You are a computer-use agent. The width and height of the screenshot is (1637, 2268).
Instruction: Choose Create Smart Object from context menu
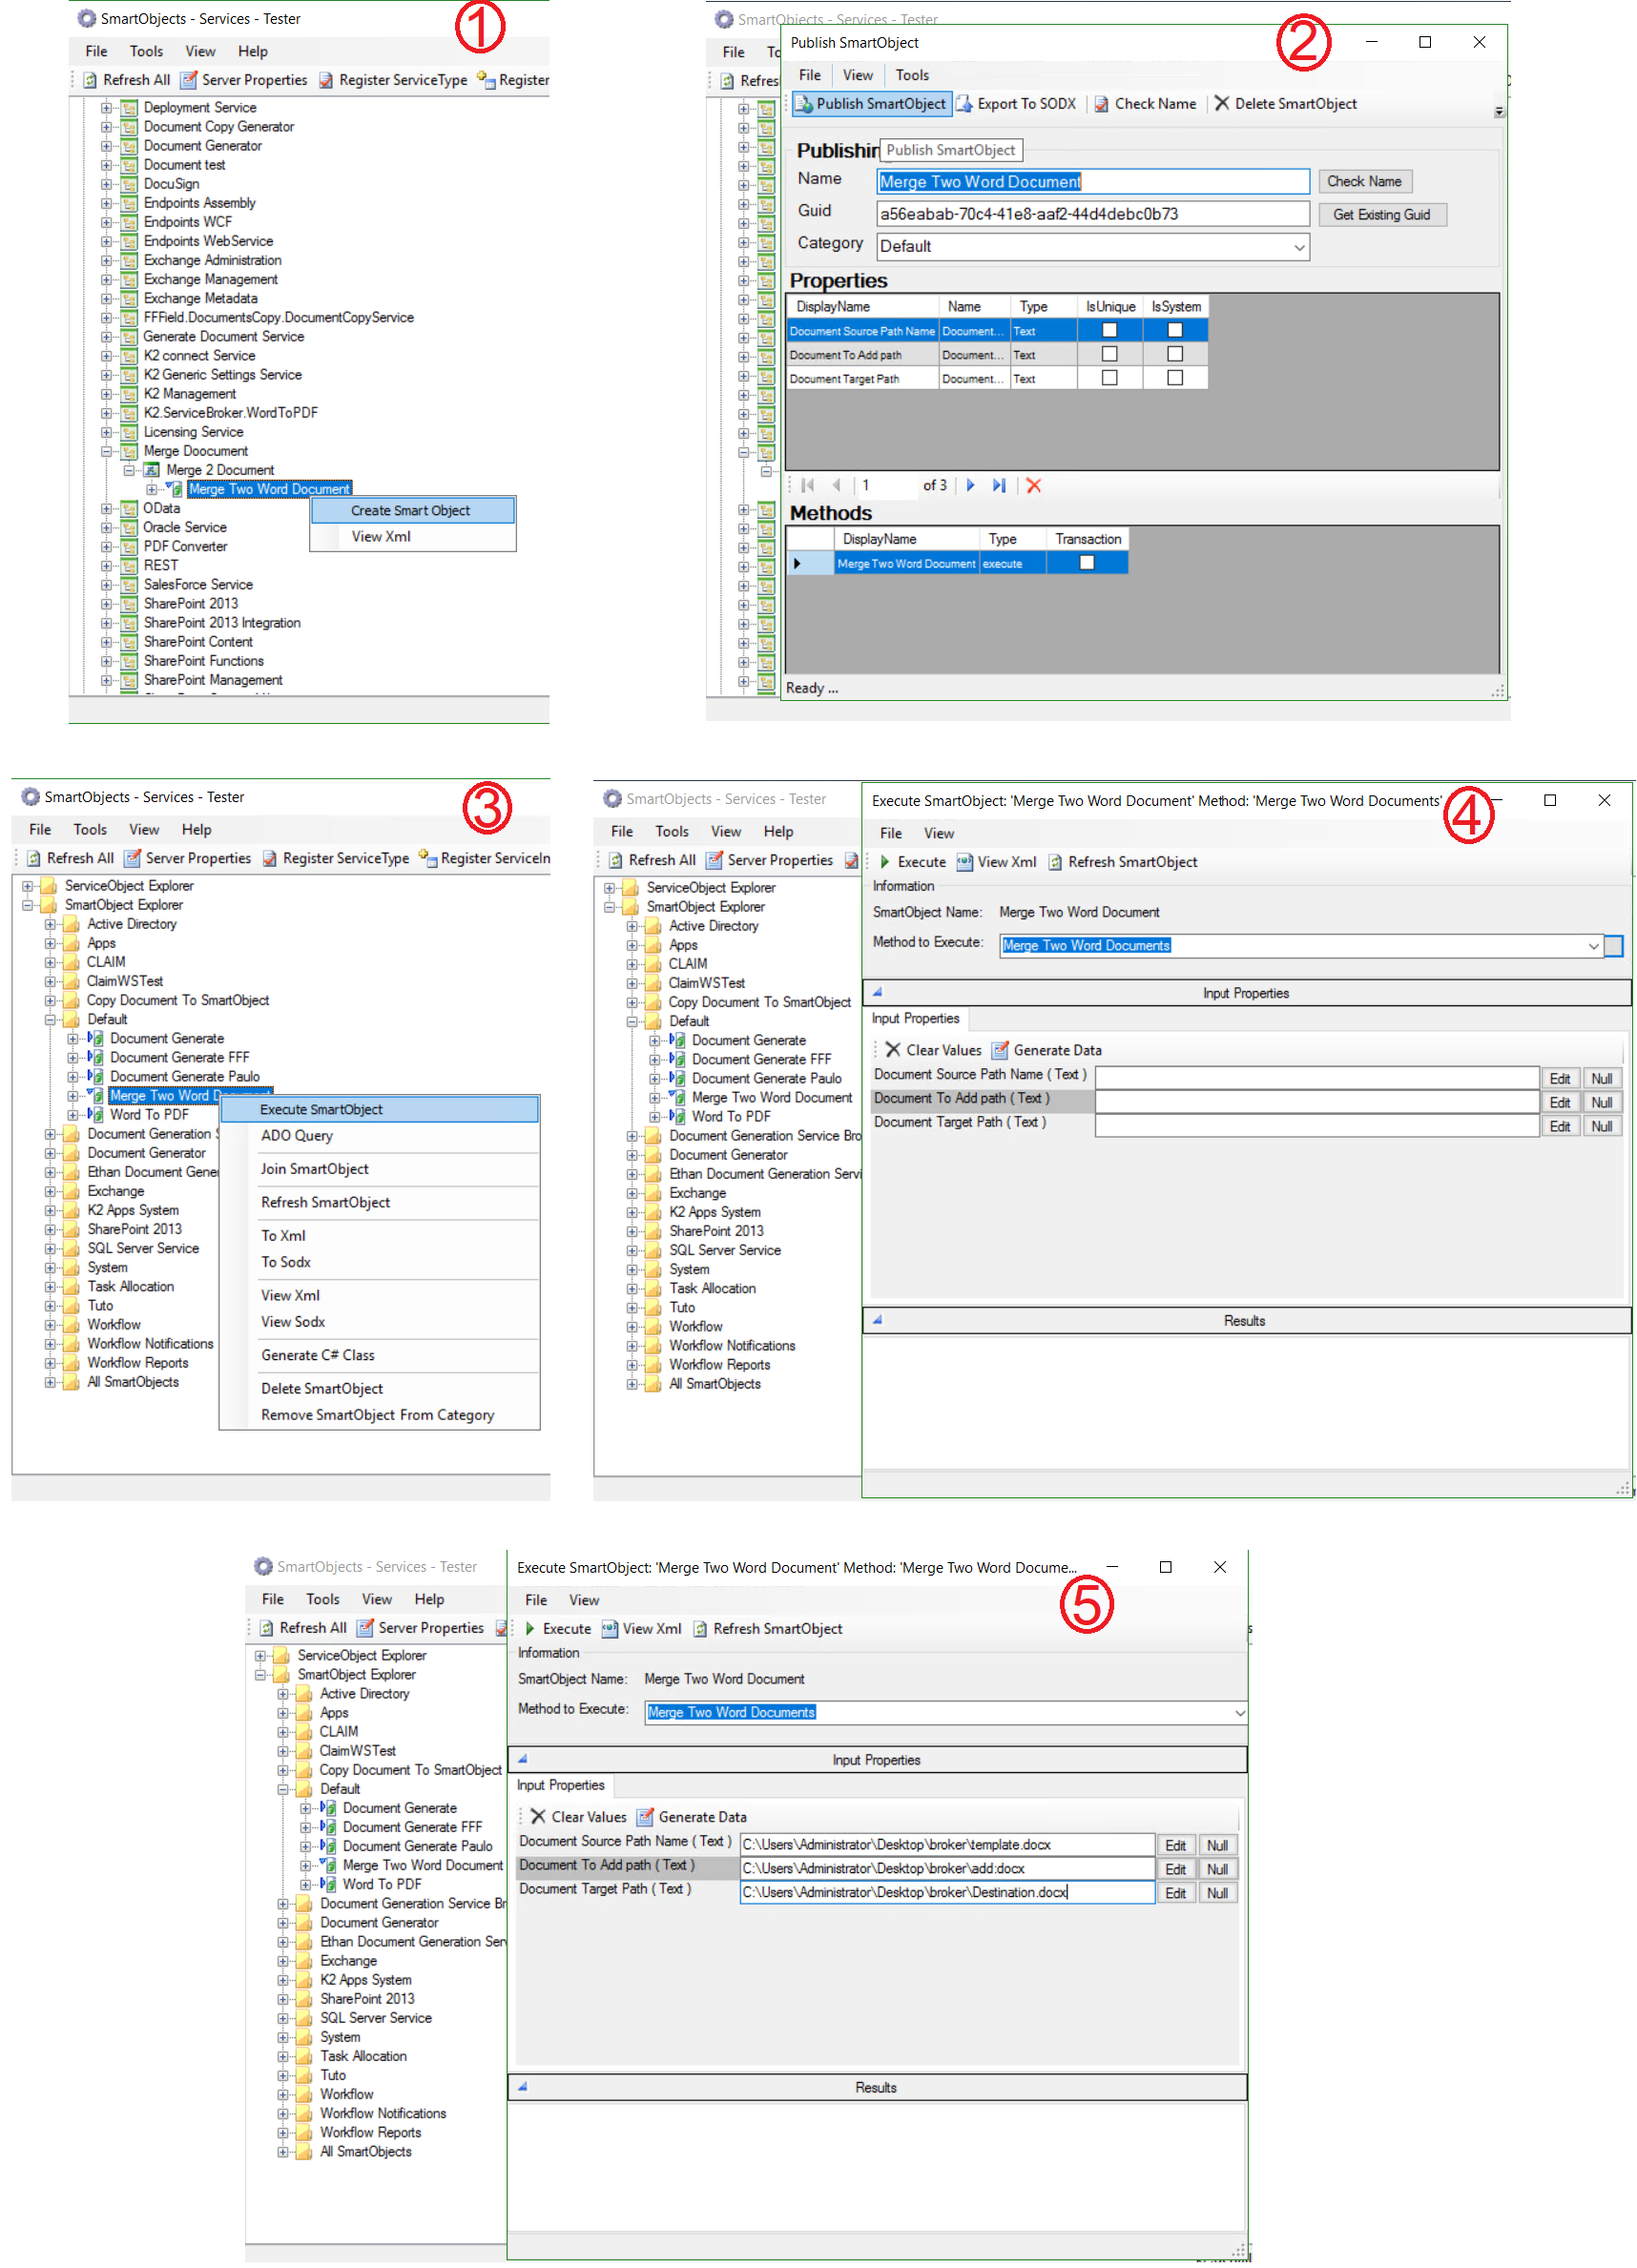coord(410,511)
